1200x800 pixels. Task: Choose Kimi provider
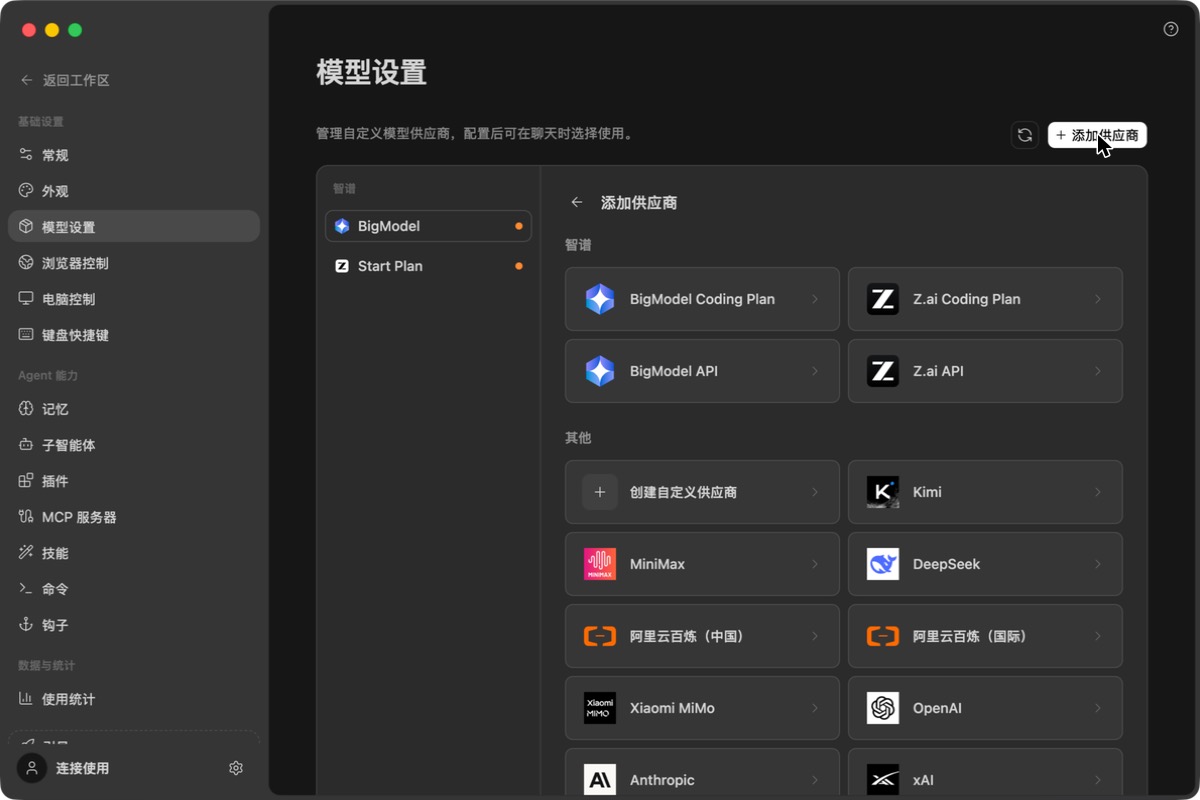tap(985, 492)
